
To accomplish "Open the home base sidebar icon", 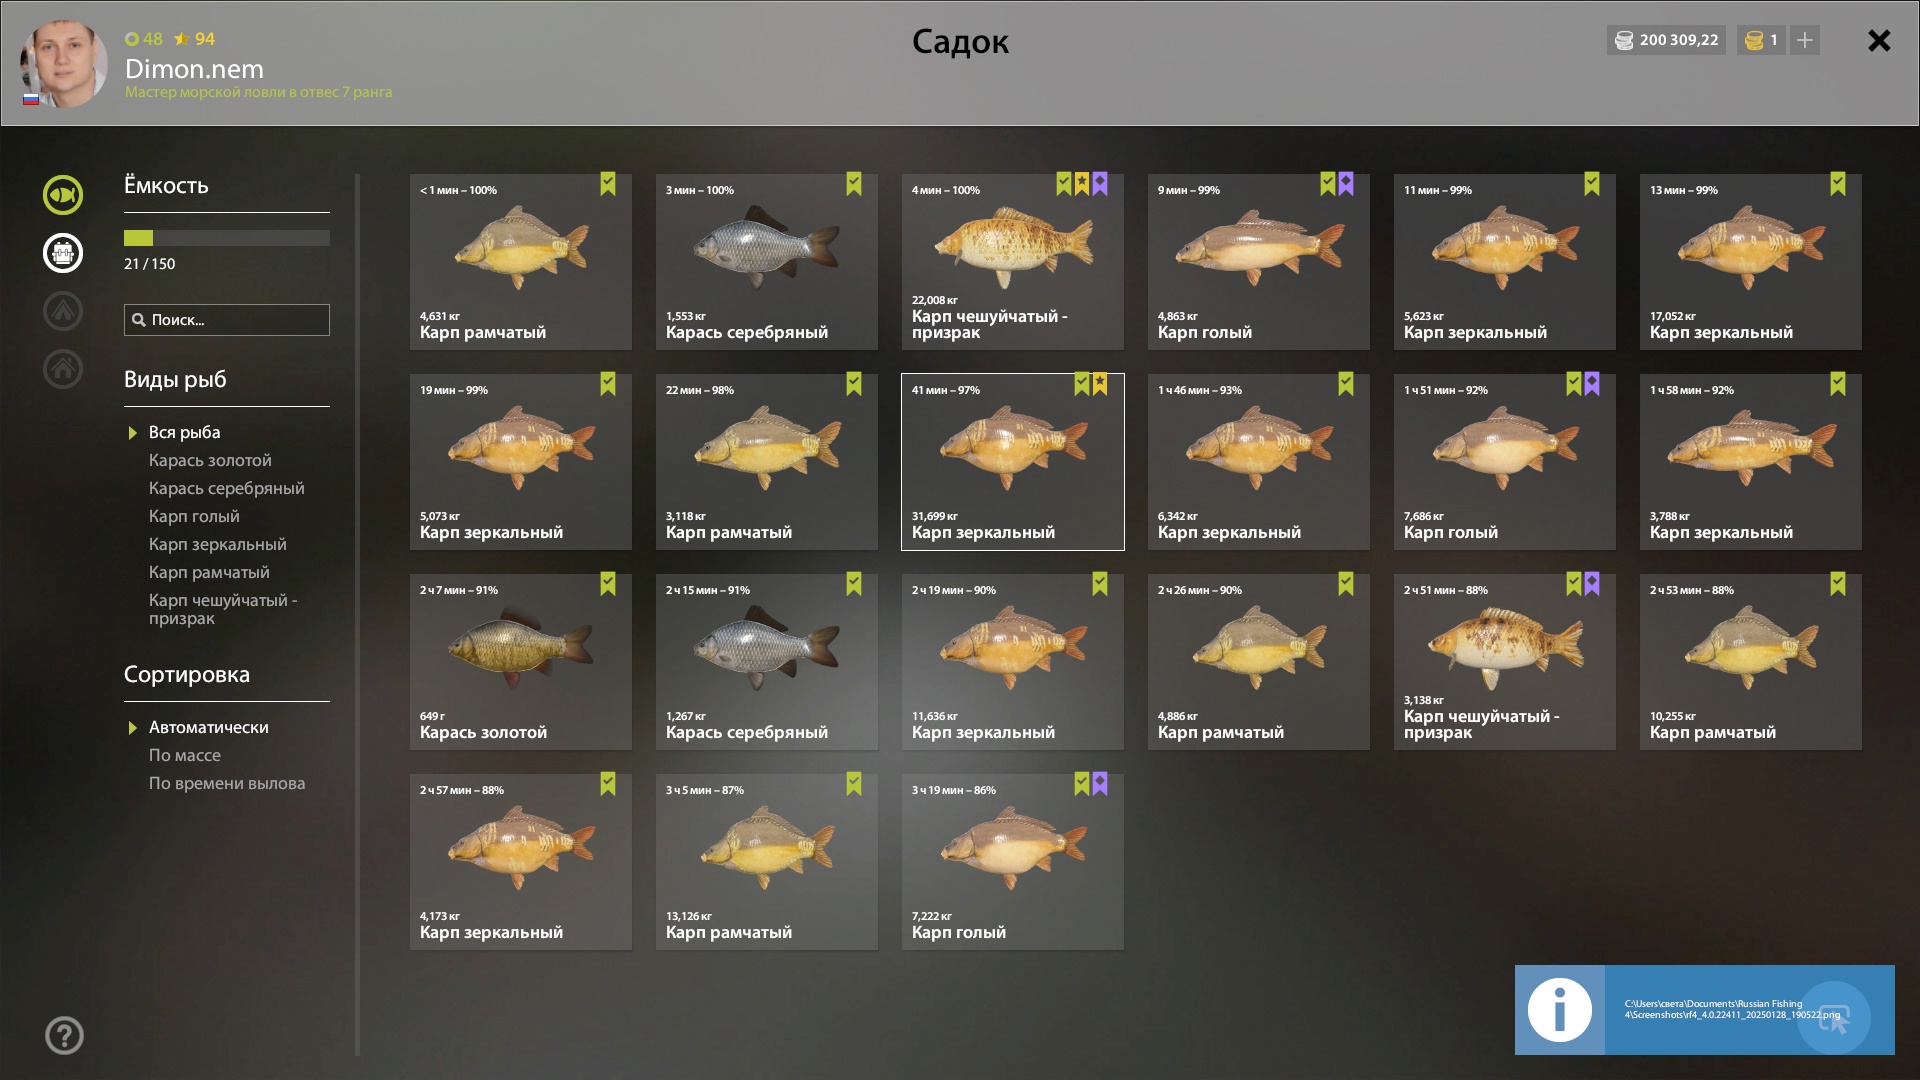I will pos(62,369).
